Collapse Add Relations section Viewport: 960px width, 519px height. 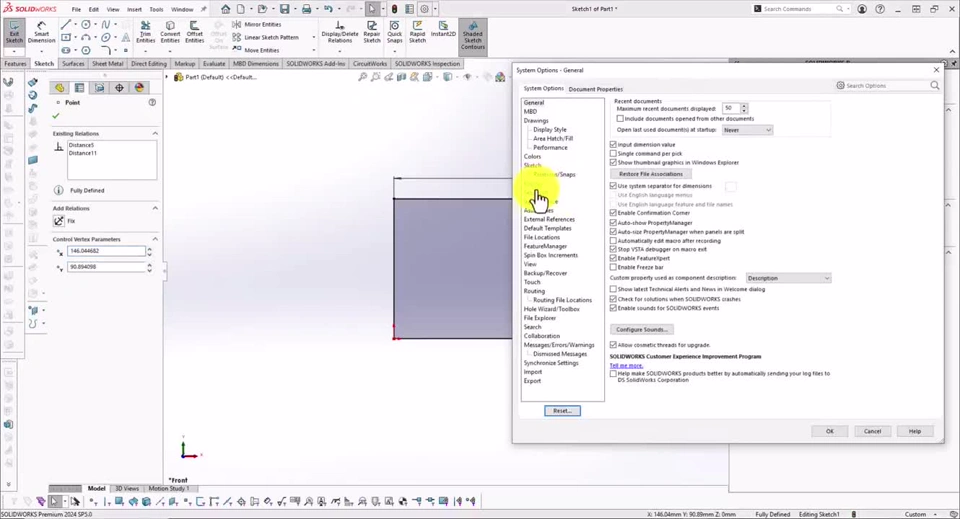click(x=155, y=208)
